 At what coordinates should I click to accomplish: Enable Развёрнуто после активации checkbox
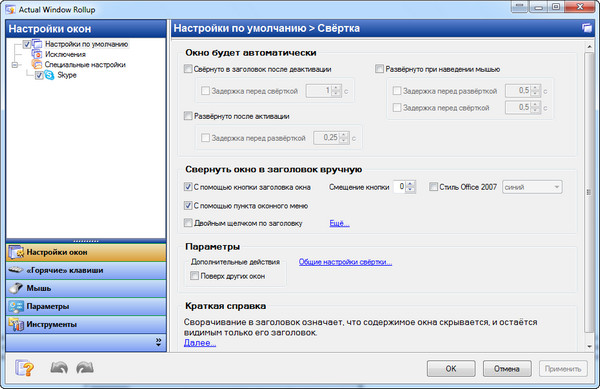click(188, 116)
